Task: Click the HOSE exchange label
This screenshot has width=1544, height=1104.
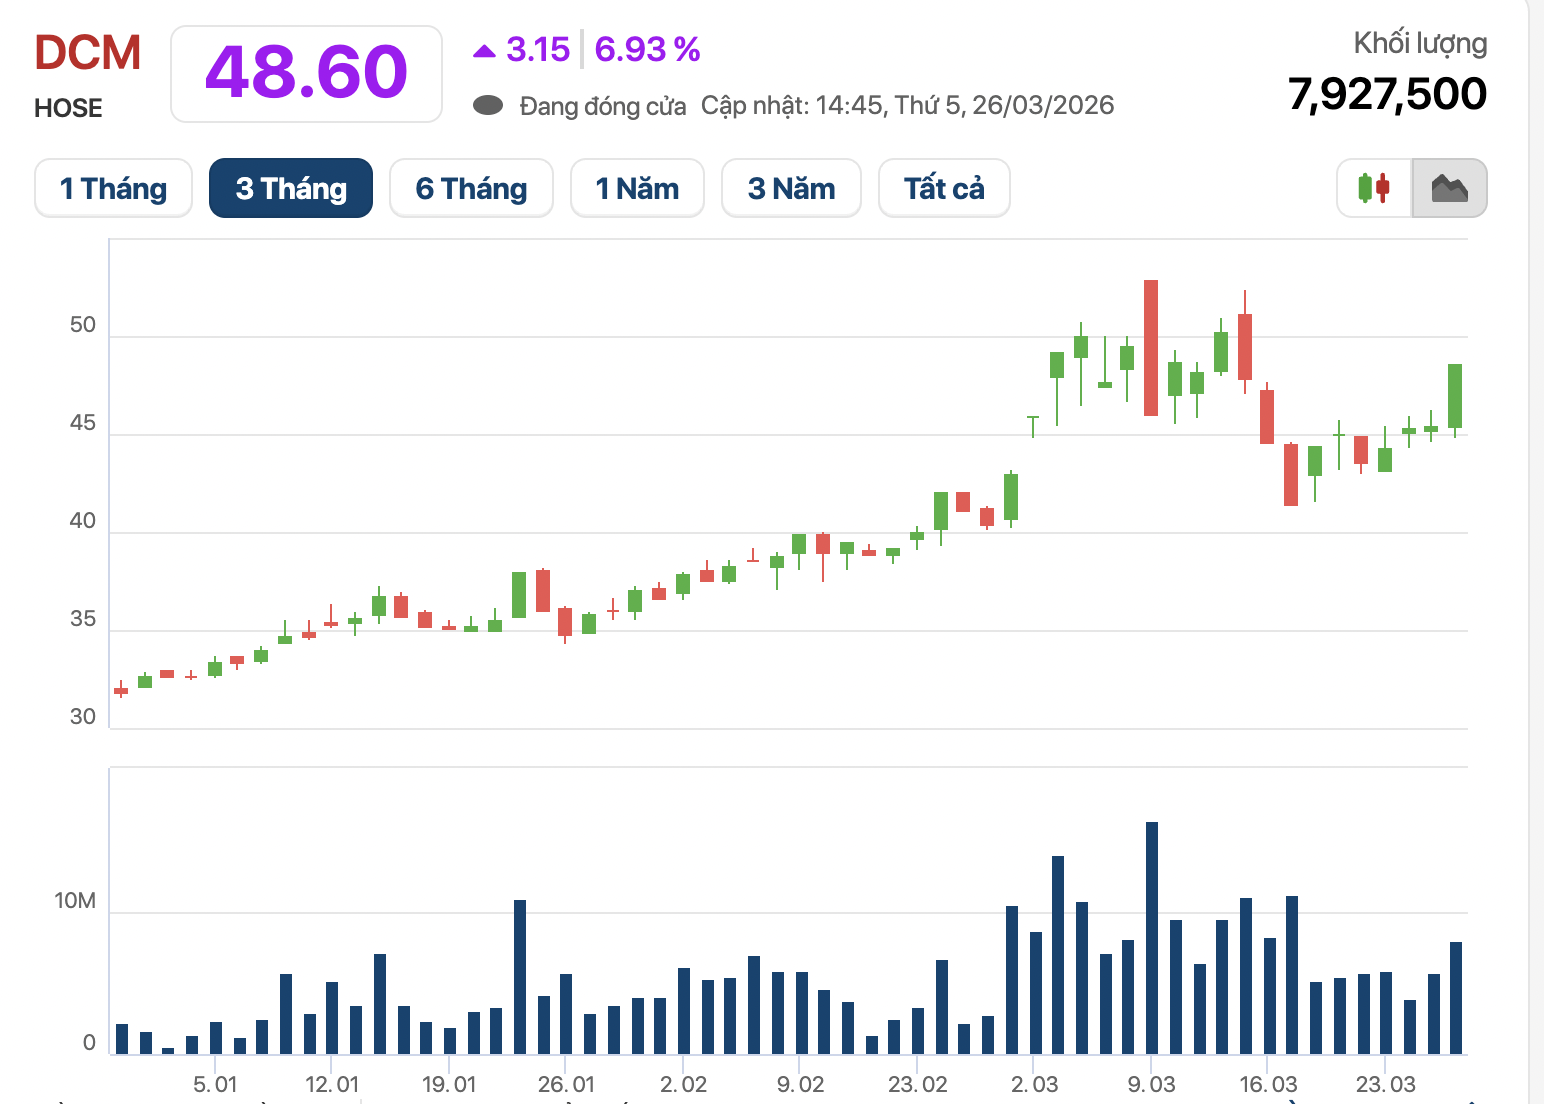Action: [68, 108]
